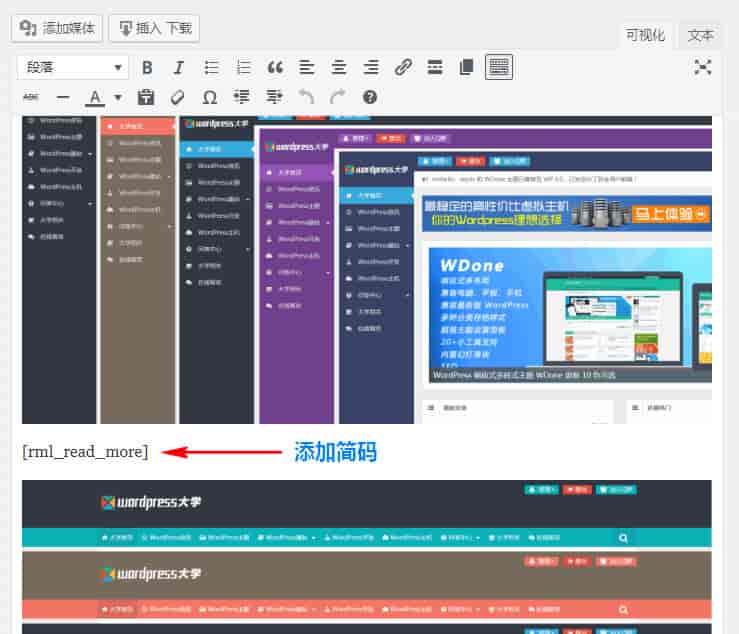
Task: Switch to the 可视化 visual tab
Action: click(645, 35)
